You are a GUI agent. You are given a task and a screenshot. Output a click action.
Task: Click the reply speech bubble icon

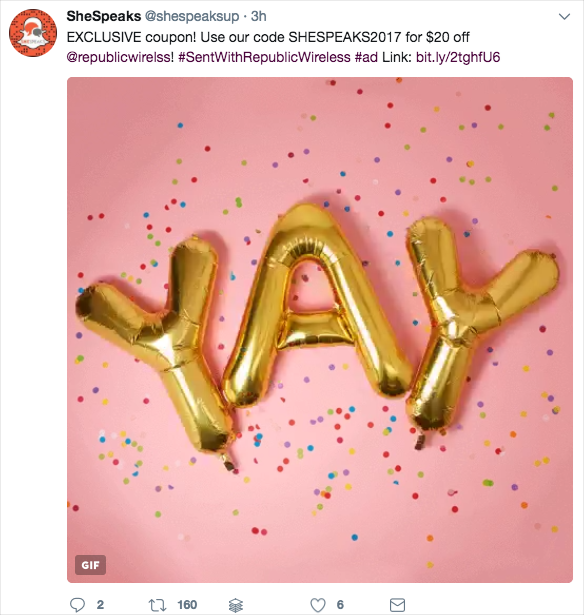[77, 605]
